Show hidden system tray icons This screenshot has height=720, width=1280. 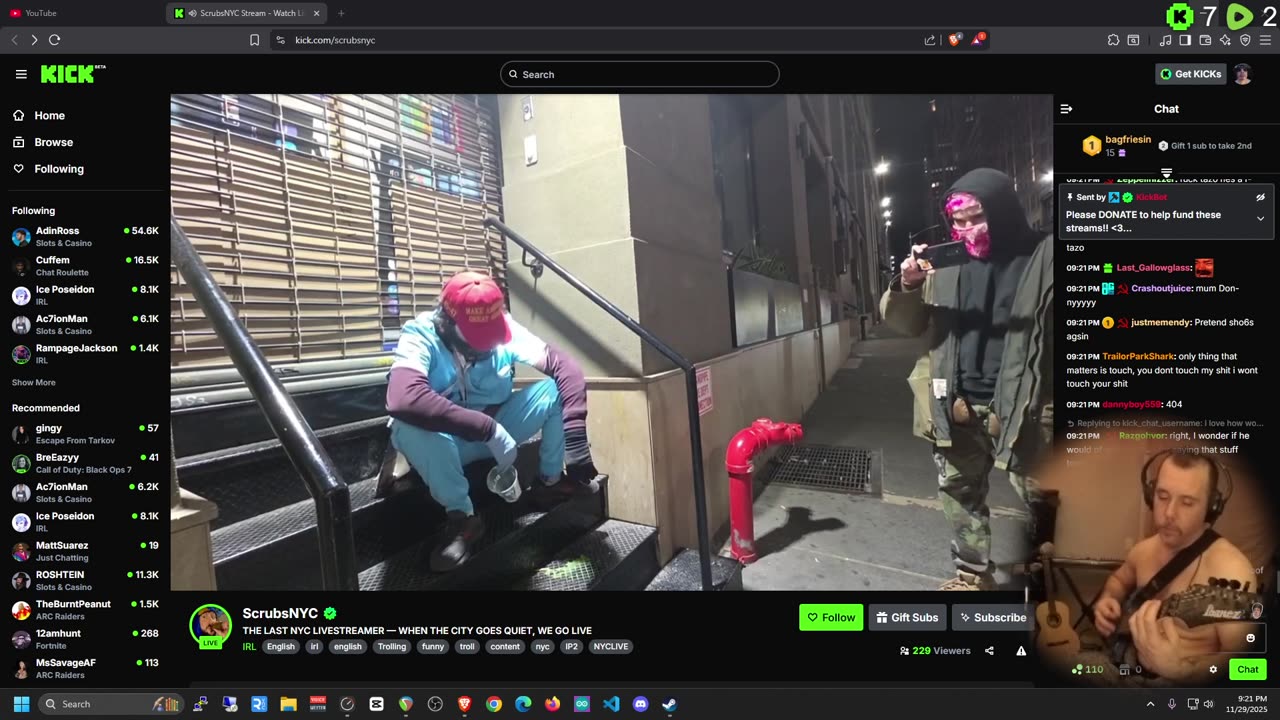tap(1150, 704)
